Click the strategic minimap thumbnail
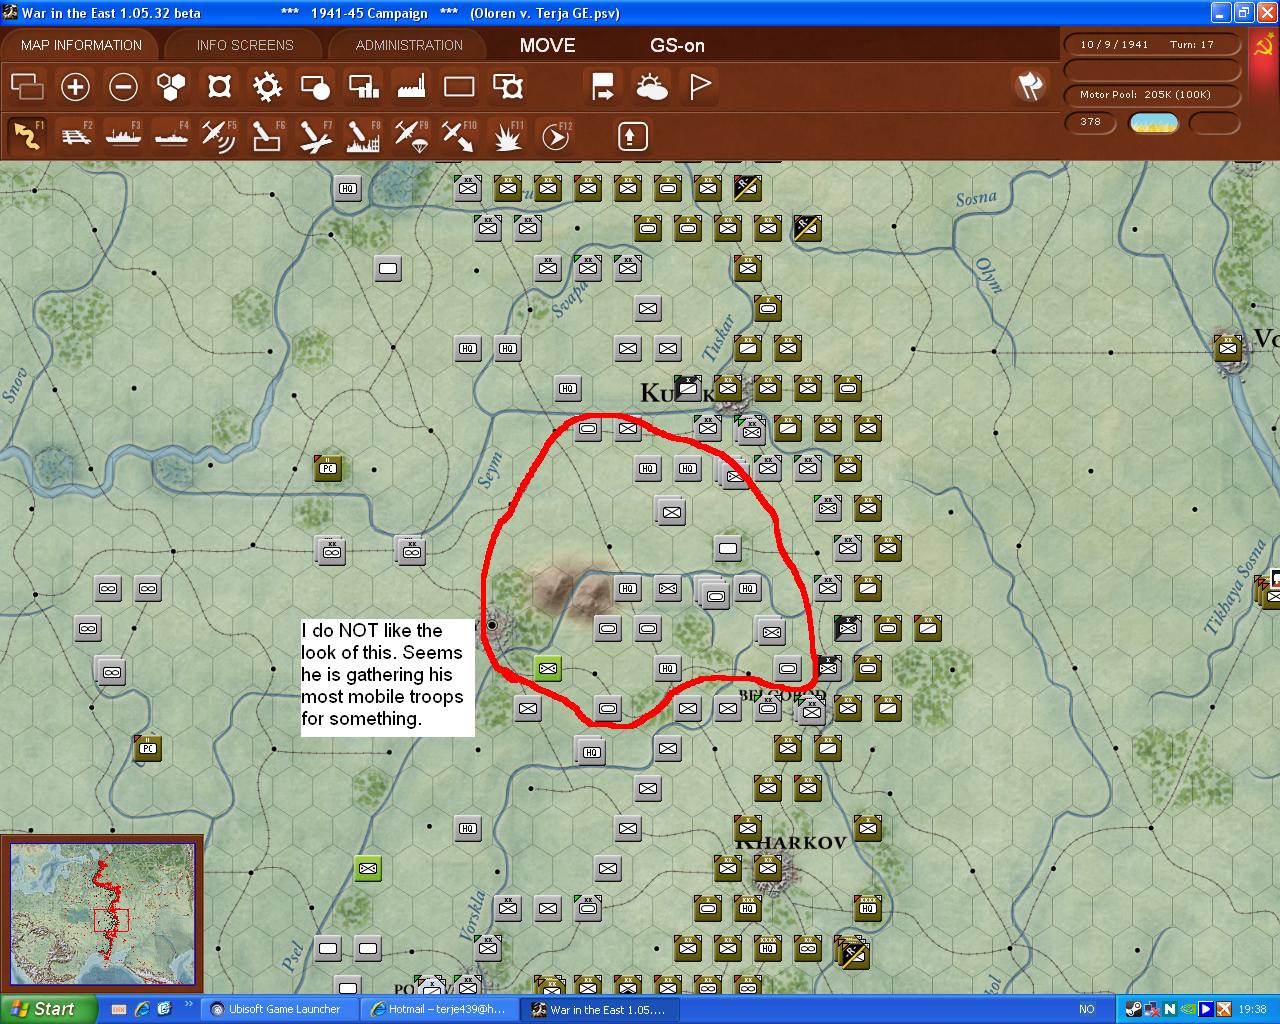This screenshot has width=1280, height=1024. click(102, 913)
